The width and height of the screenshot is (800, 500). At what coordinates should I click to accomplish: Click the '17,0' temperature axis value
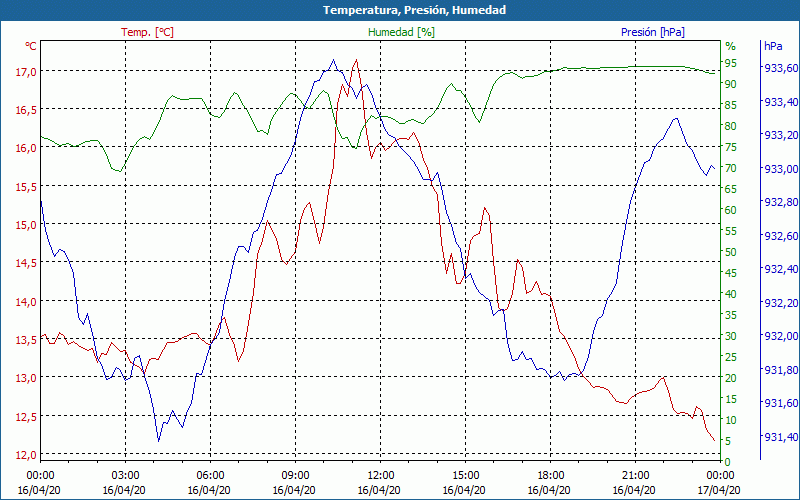26,72
